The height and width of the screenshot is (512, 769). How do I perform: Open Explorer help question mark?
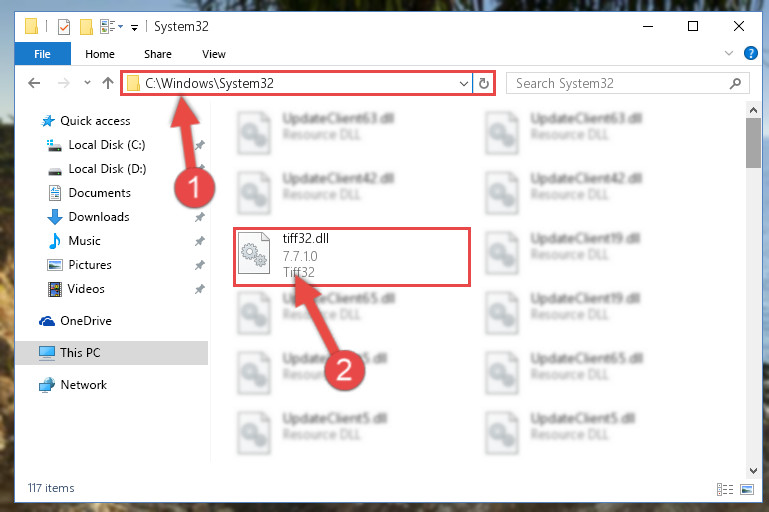point(750,53)
